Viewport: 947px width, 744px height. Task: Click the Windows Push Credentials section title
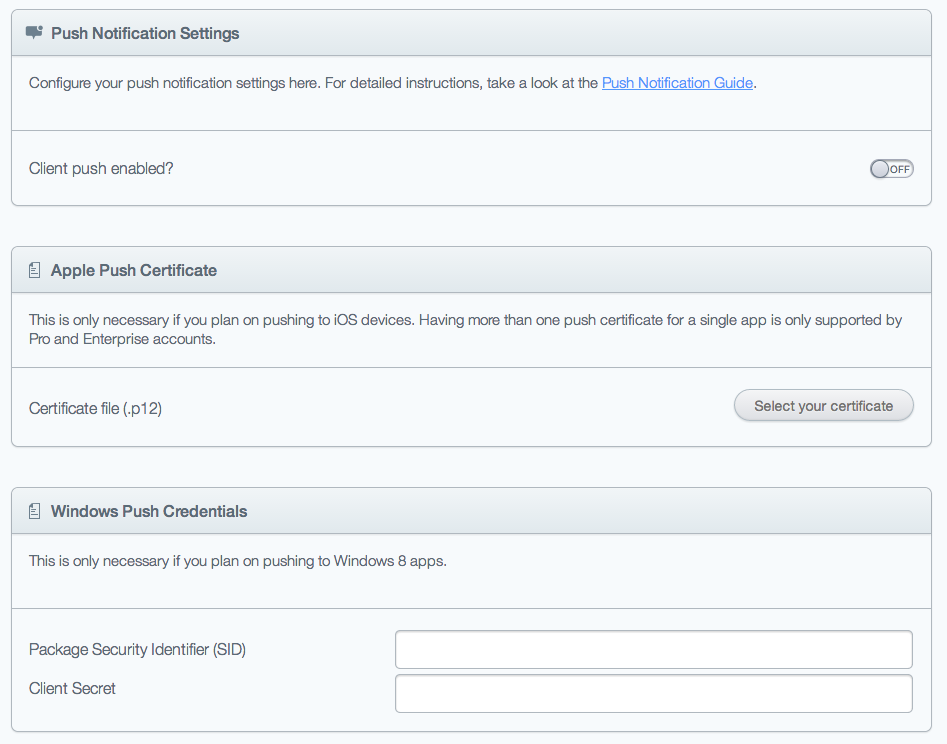[x=149, y=511]
